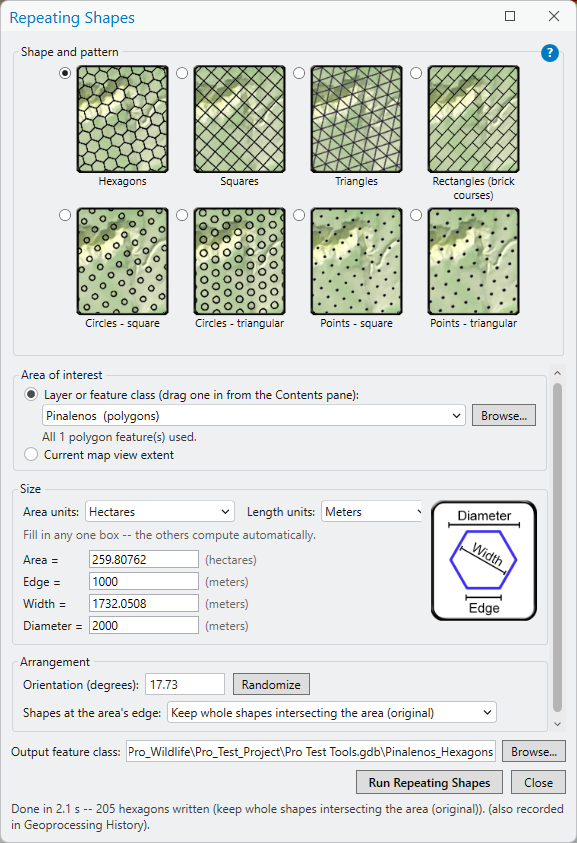This screenshot has width=577, height=843.
Task: Click Run Repeating Shapes
Action: click(x=429, y=782)
